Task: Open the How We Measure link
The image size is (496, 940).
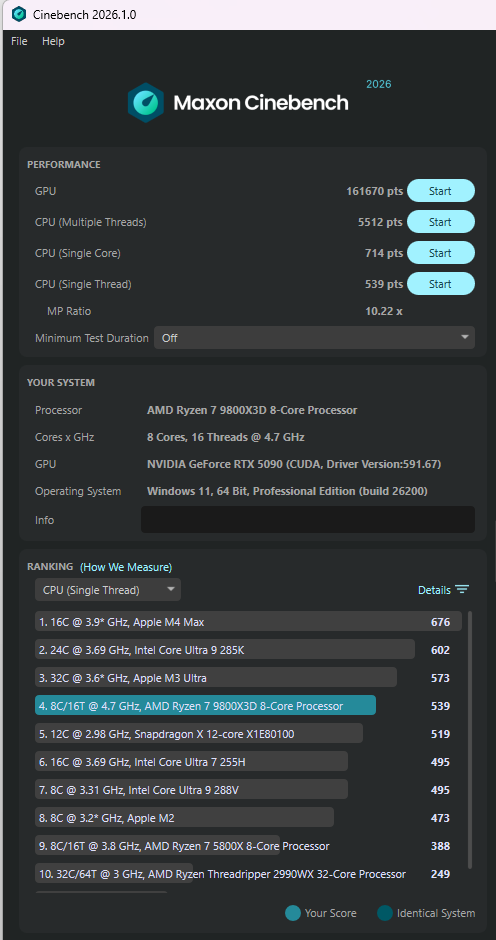Action: click(x=126, y=567)
